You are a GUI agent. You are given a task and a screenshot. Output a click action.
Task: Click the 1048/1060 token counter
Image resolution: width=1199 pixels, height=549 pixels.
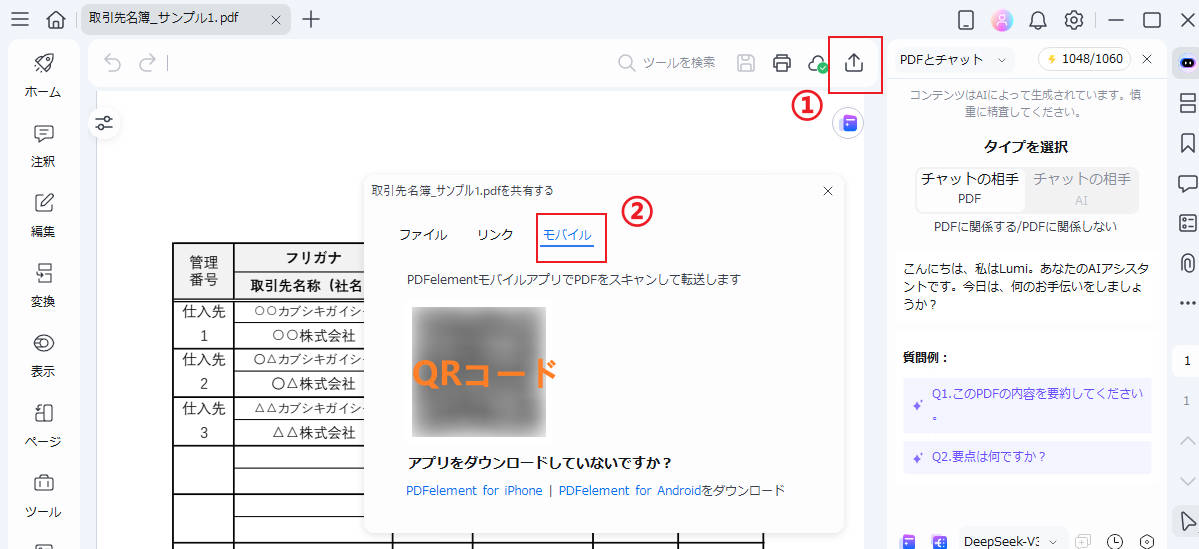pyautogui.click(x=1084, y=60)
